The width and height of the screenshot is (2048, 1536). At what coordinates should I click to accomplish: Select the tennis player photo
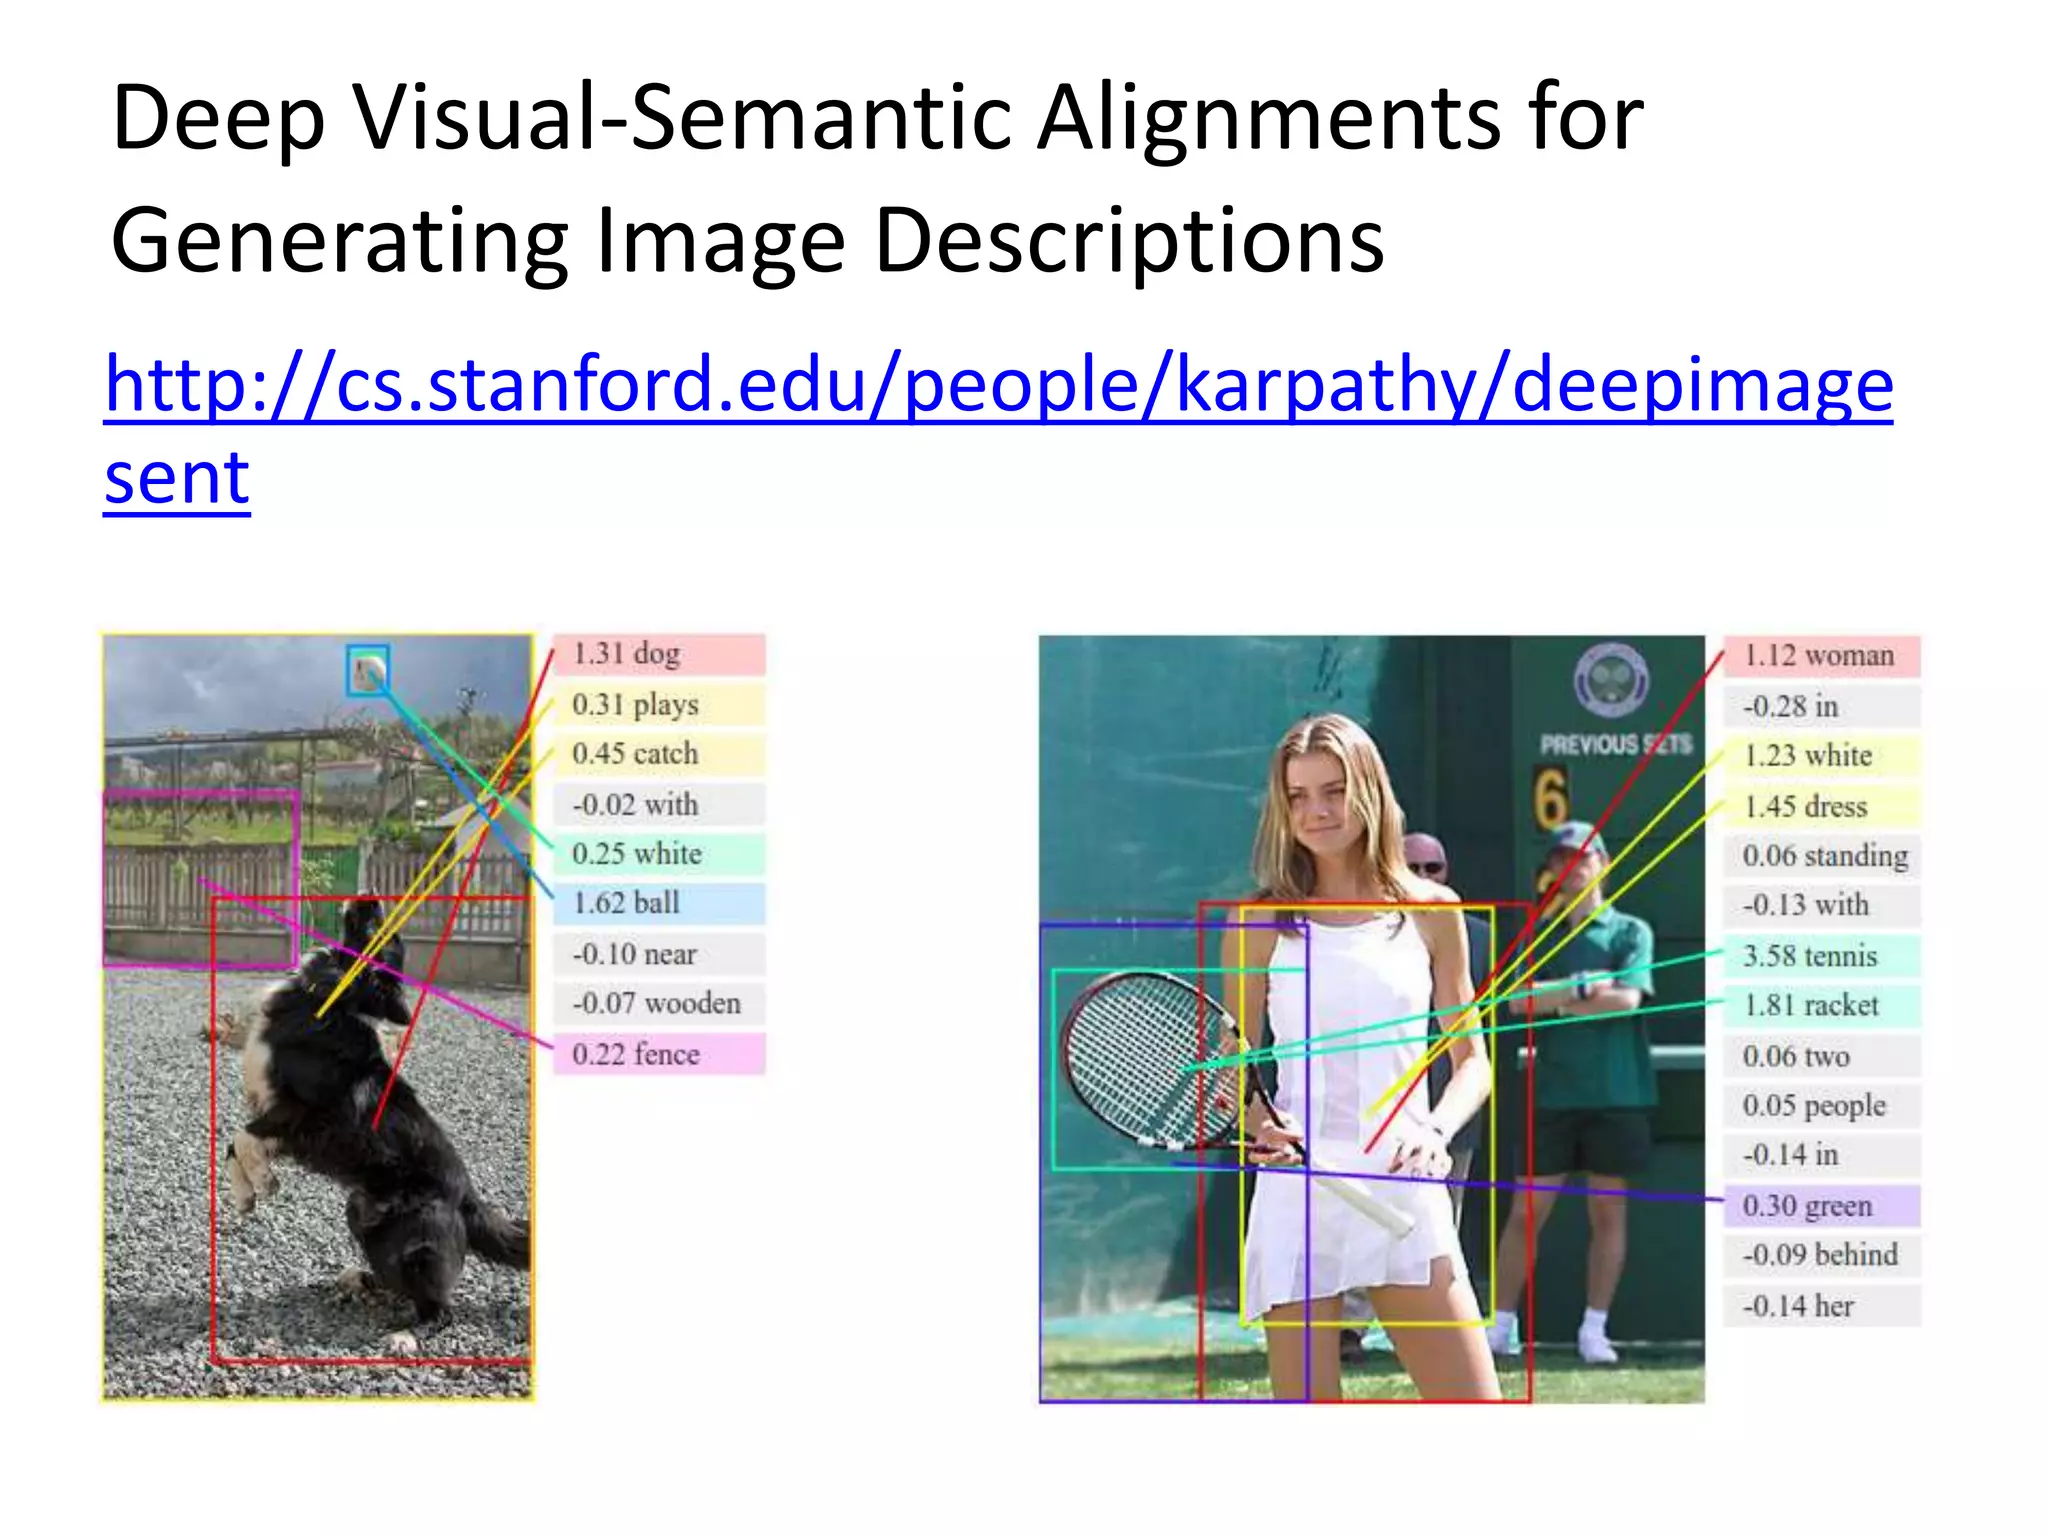coord(1371,1019)
